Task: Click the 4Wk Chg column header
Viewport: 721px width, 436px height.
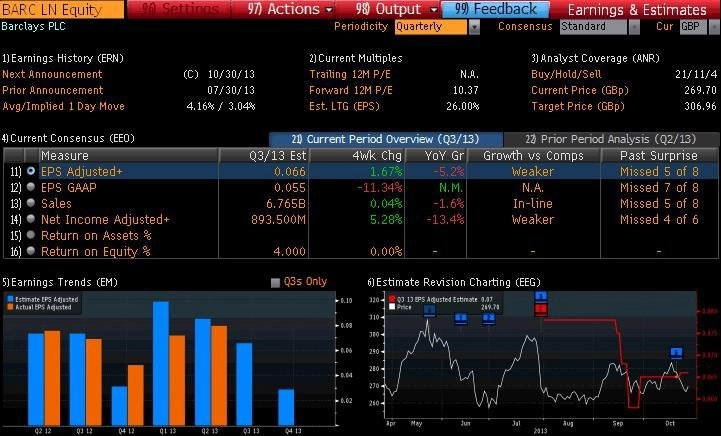Action: click(x=357, y=155)
